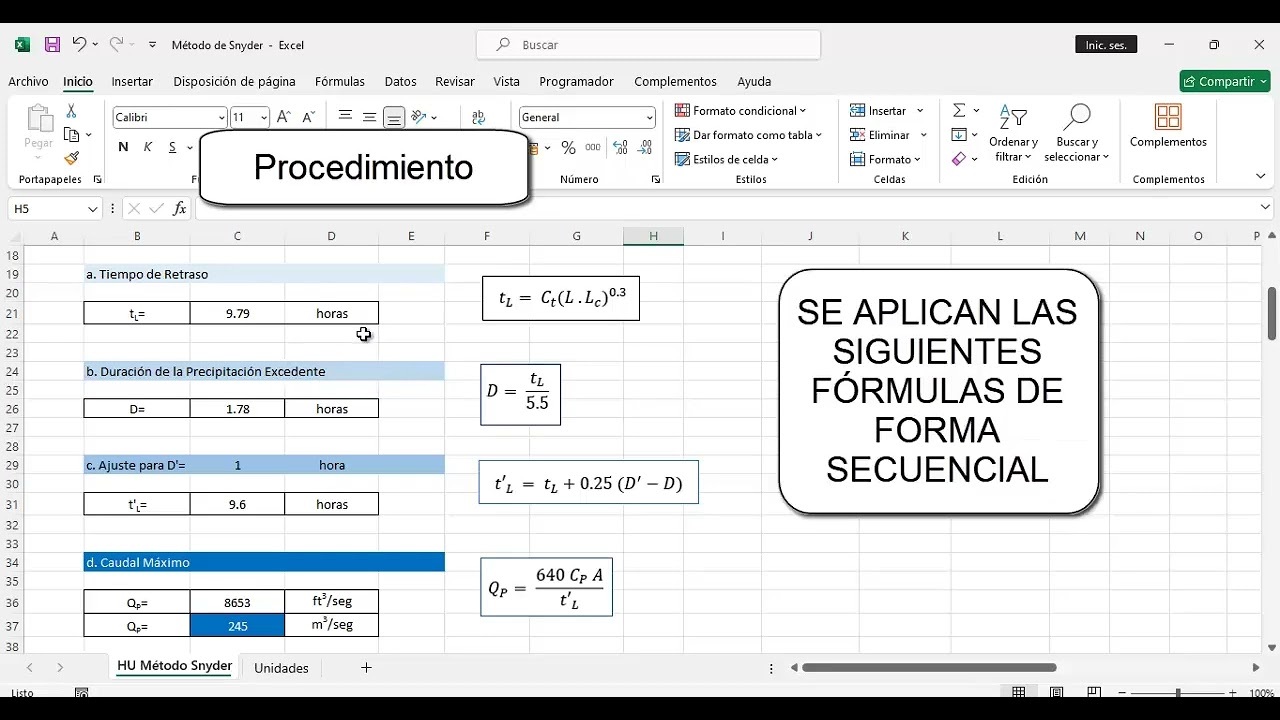Toggle italic (K) formatting
This screenshot has height=720, width=1280.
click(148, 147)
